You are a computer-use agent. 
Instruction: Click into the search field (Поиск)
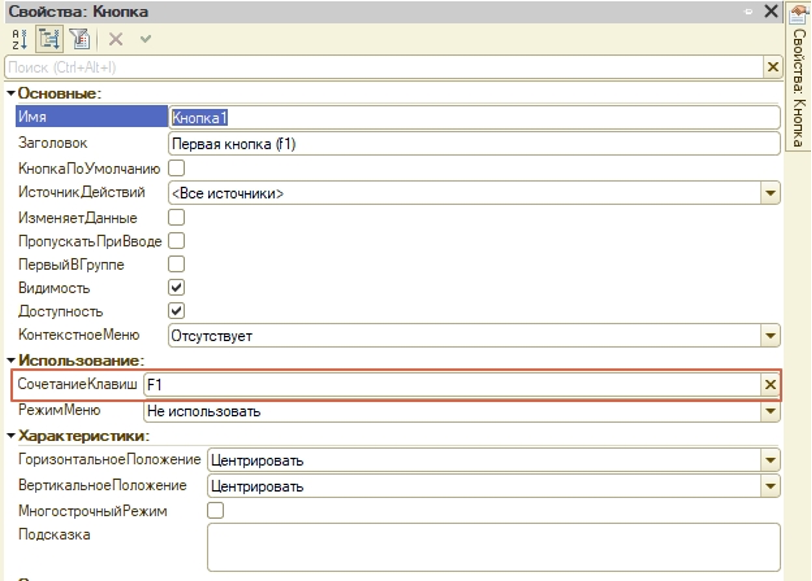tap(384, 67)
